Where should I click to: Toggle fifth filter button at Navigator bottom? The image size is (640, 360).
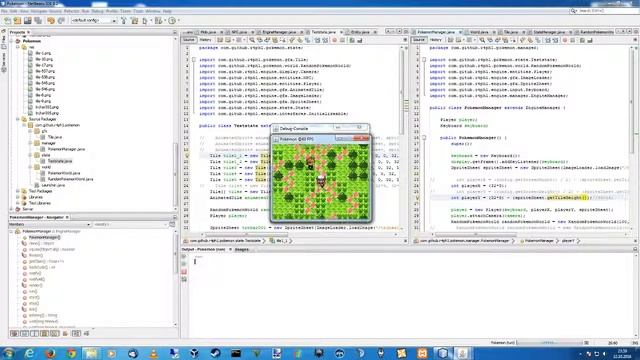(54, 333)
